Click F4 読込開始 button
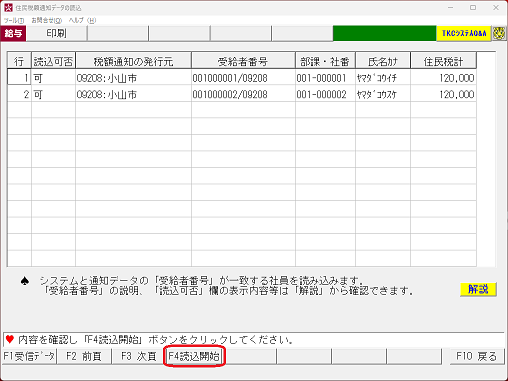This screenshot has width=508, height=381. [194, 356]
